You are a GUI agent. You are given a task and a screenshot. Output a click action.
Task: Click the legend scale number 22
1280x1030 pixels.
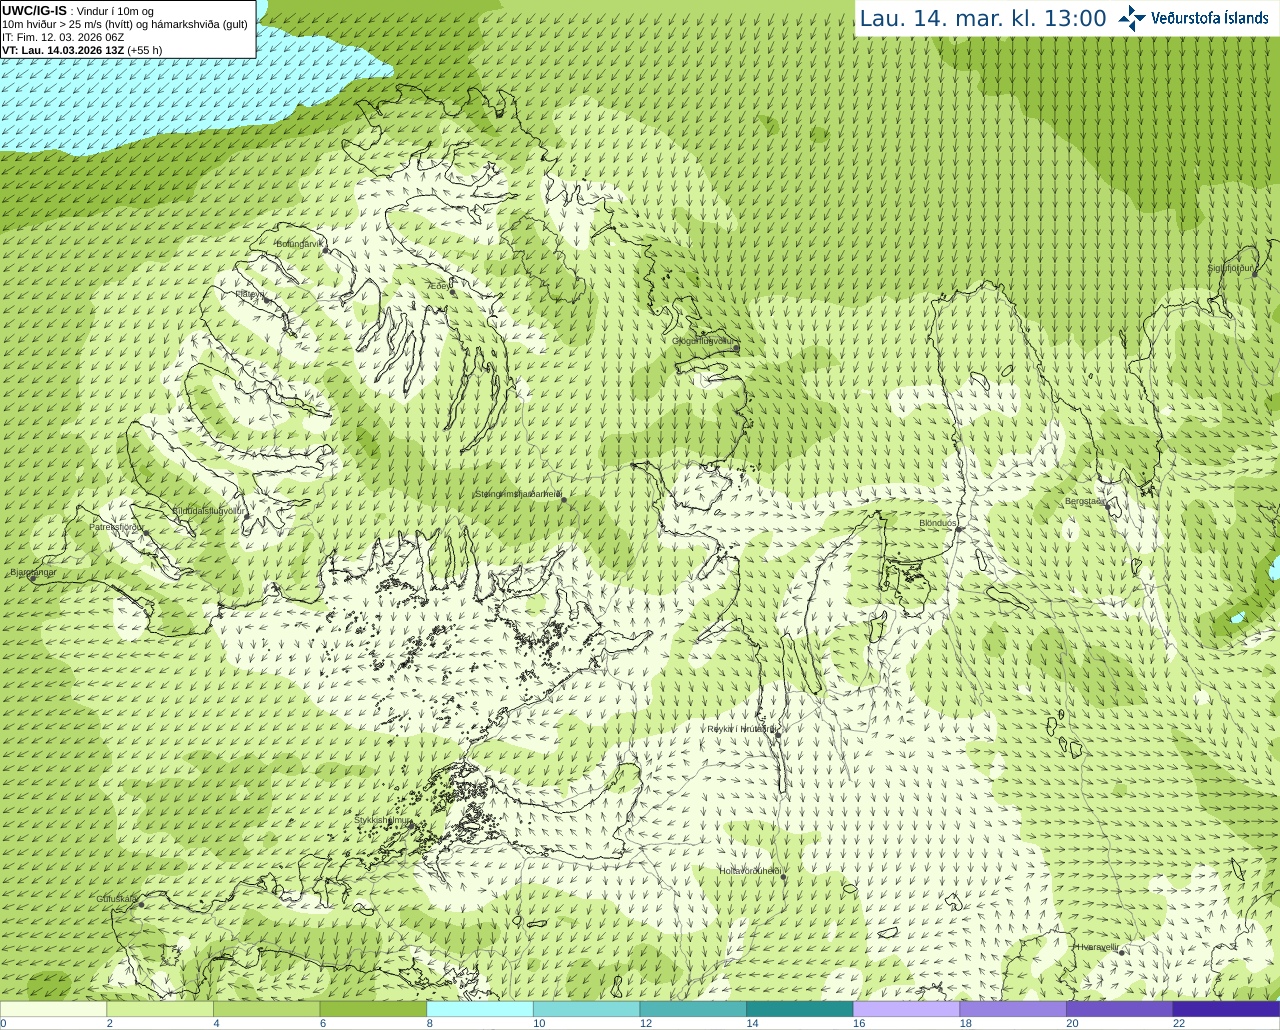[1179, 1023]
